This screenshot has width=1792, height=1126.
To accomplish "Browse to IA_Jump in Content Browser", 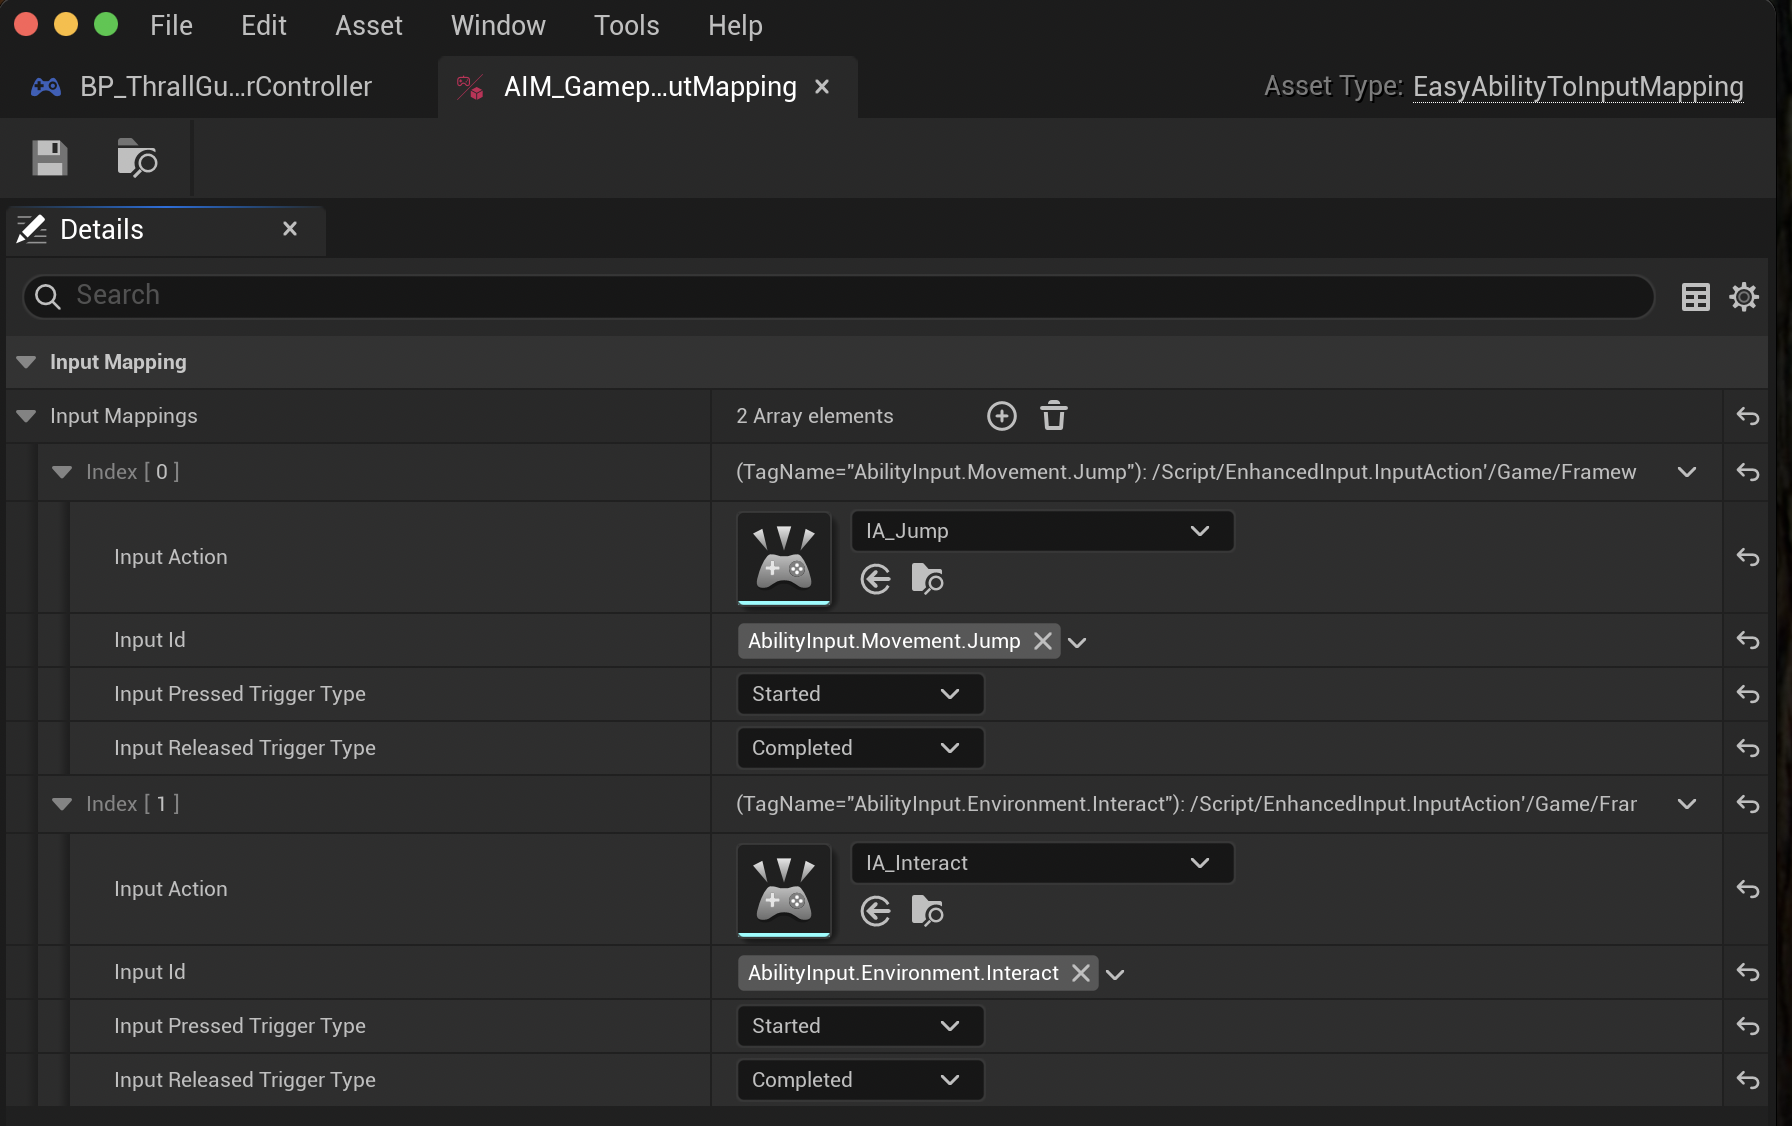I will click(926, 579).
